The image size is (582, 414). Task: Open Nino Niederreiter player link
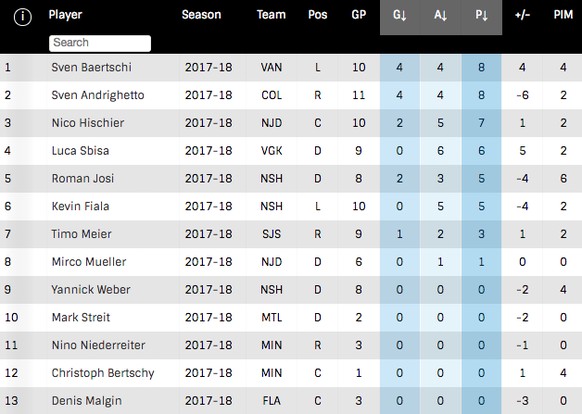click(98, 345)
